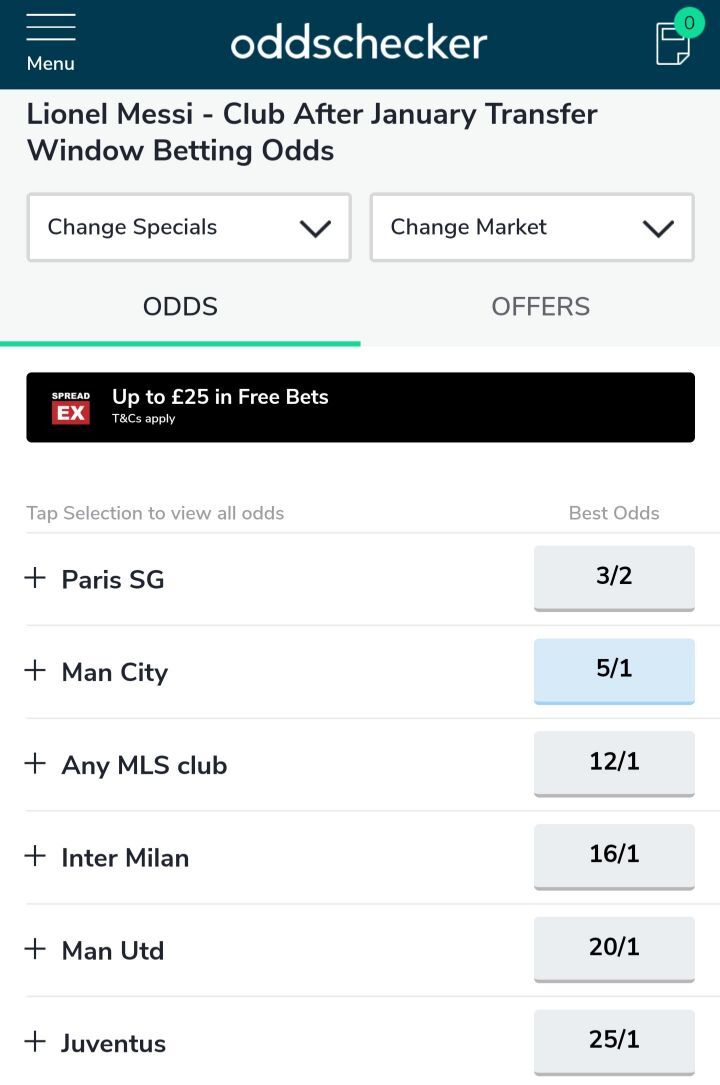Tap the oddschecker logo
Image resolution: width=720 pixels, height=1085 pixels.
[359, 43]
